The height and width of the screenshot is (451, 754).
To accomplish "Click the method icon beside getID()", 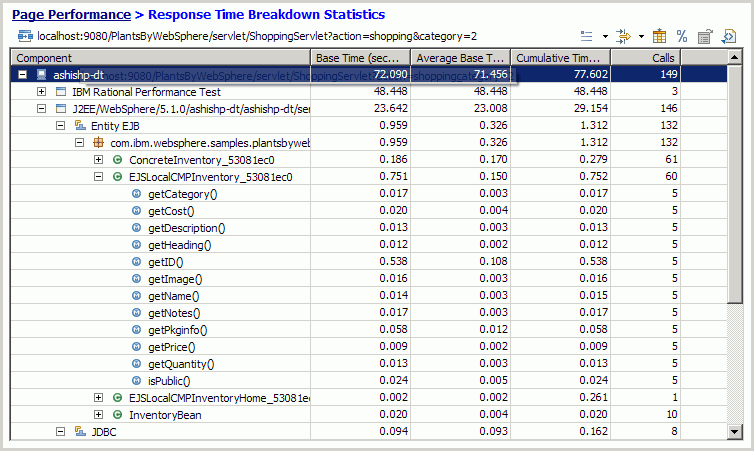I will (x=137, y=262).
